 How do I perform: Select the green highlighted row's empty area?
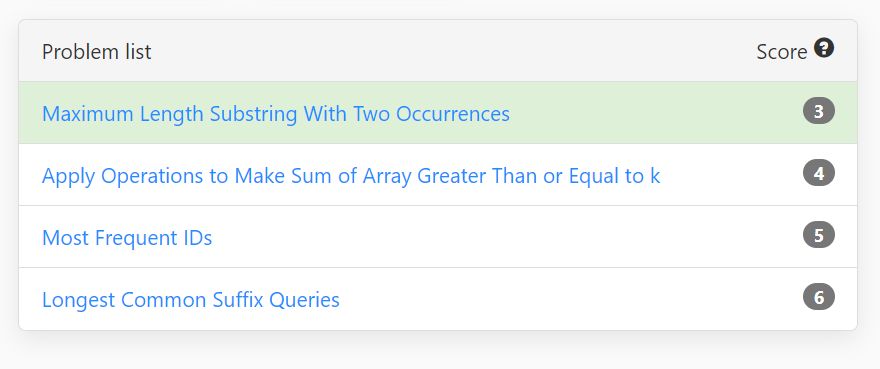click(x=657, y=113)
